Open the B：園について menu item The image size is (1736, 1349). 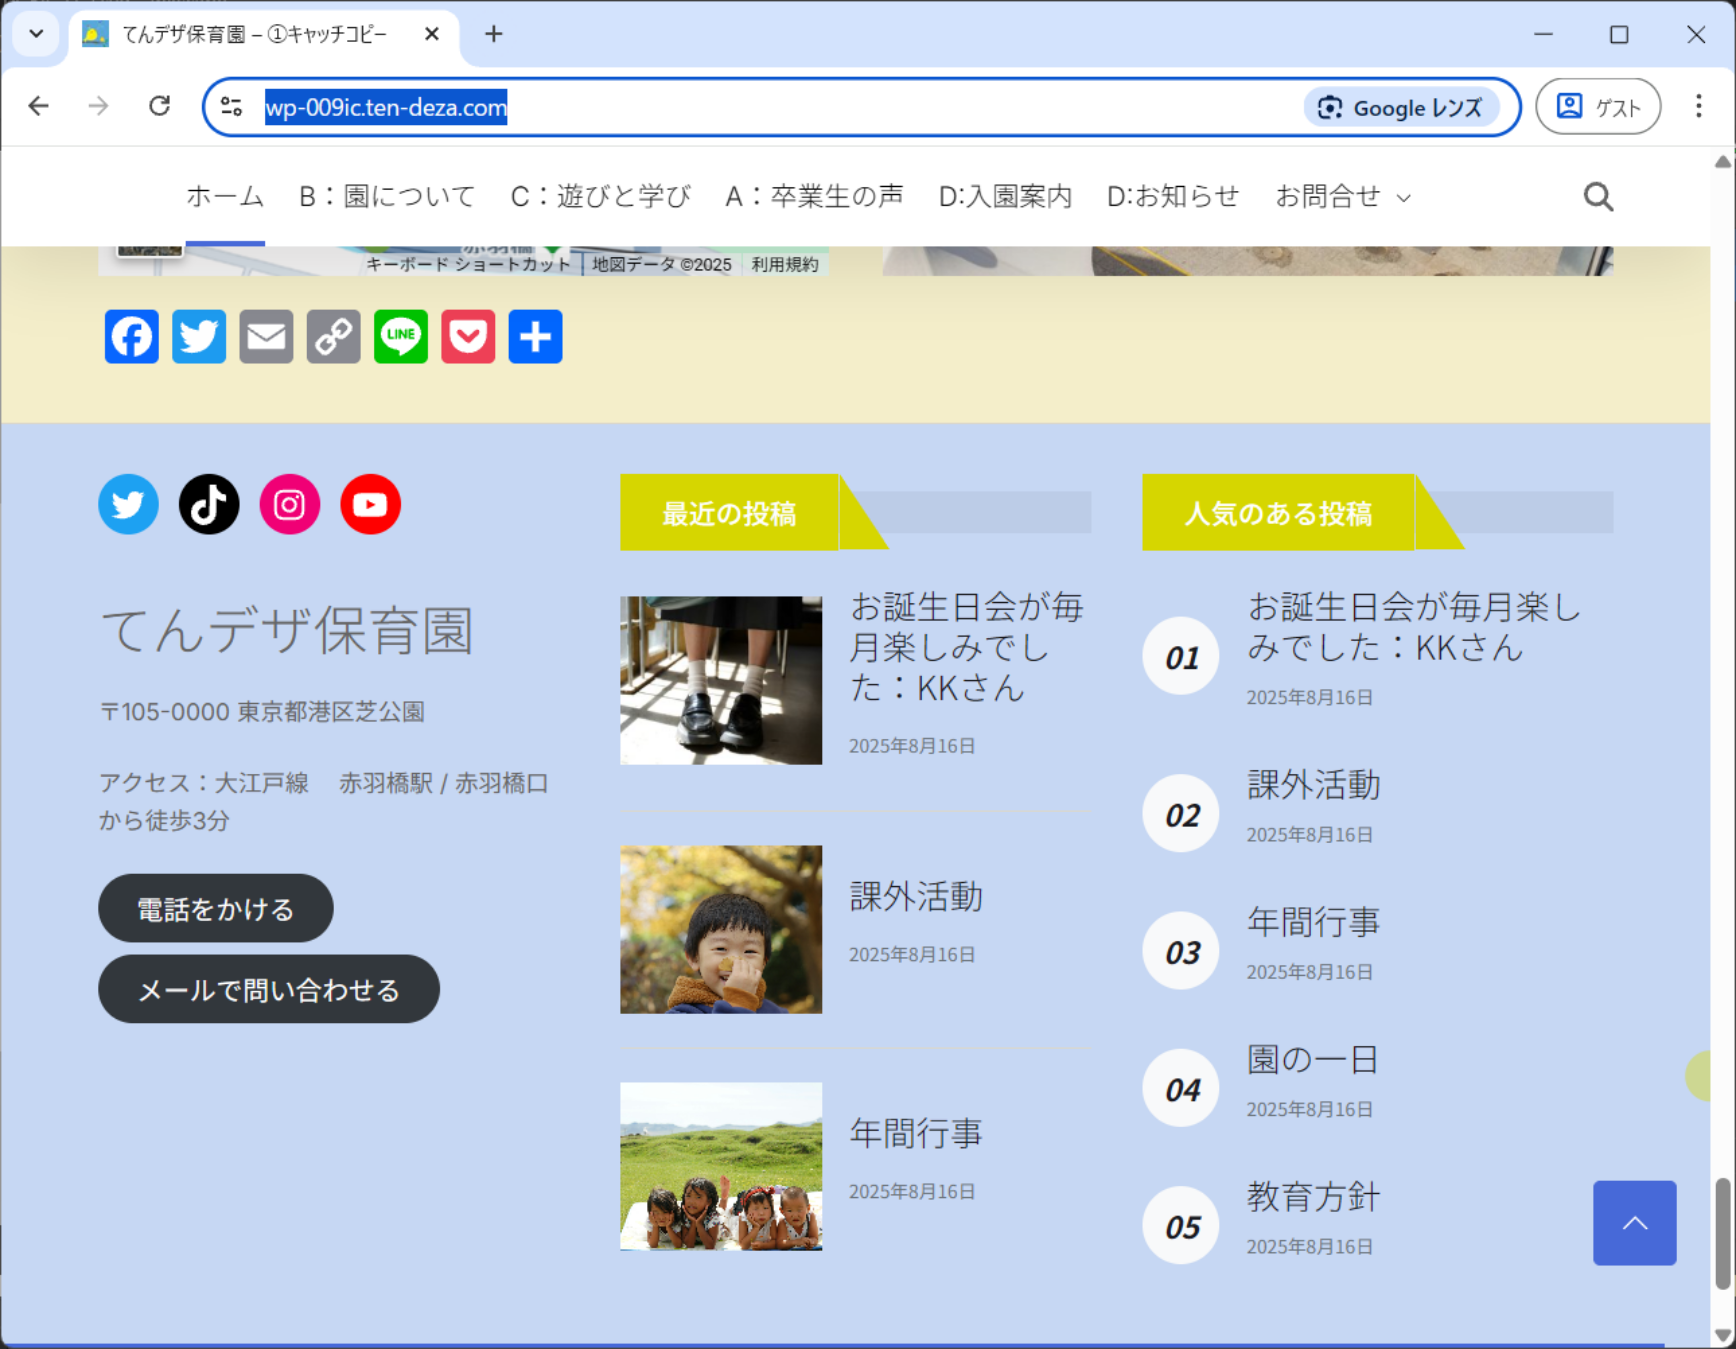click(387, 197)
